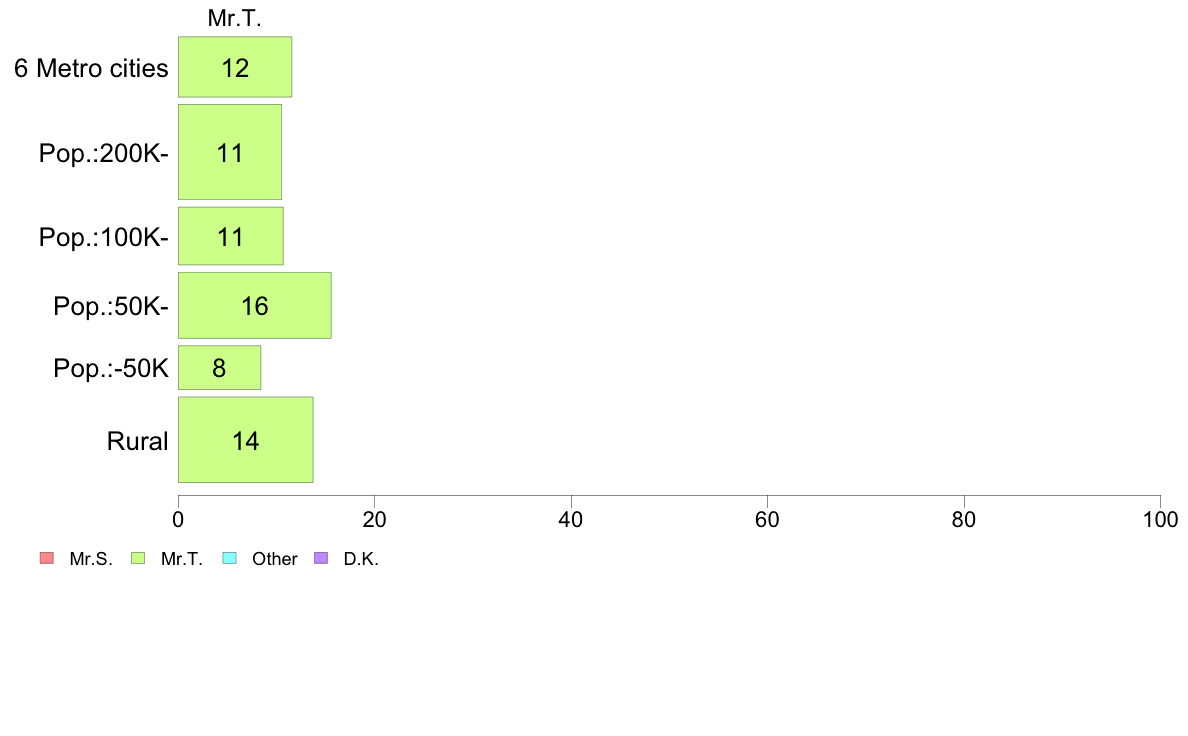1188x736 pixels.
Task: Click the Other legend text
Action: click(x=274, y=559)
